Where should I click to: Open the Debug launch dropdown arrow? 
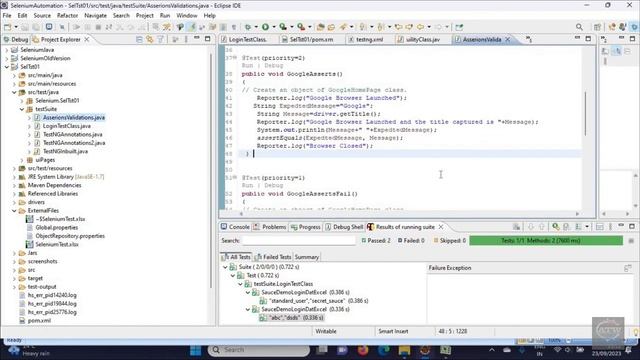[x=256, y=27]
